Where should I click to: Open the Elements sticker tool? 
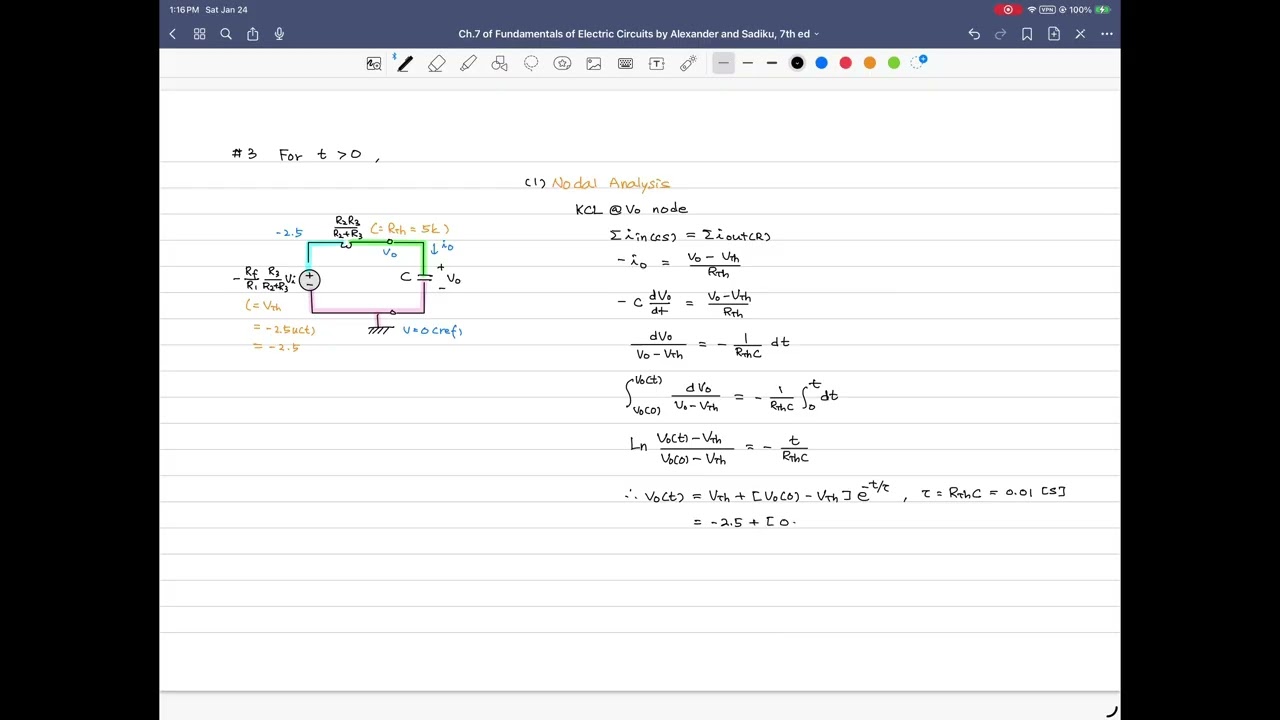point(563,63)
